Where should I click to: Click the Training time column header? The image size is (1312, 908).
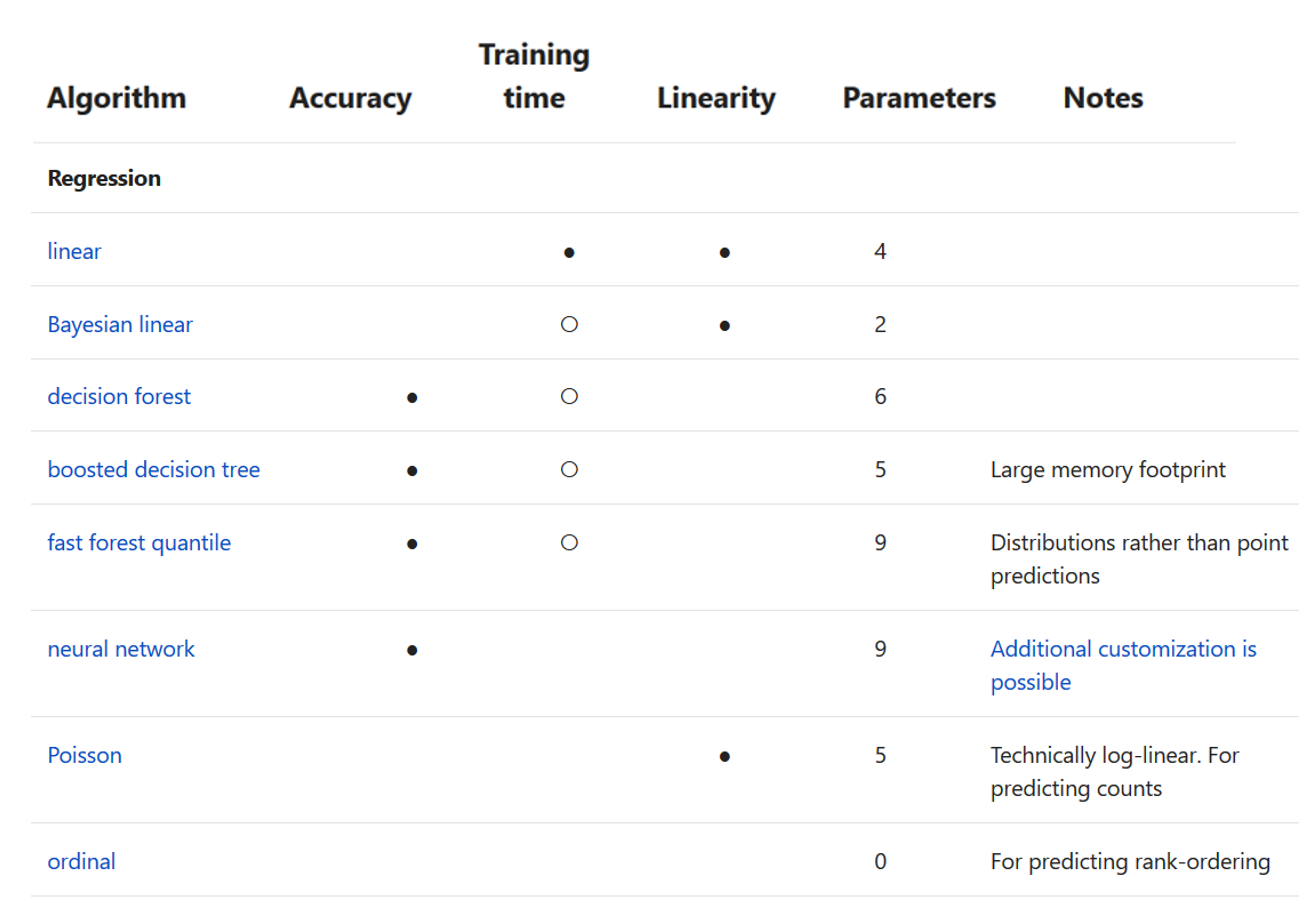pyautogui.click(x=534, y=76)
